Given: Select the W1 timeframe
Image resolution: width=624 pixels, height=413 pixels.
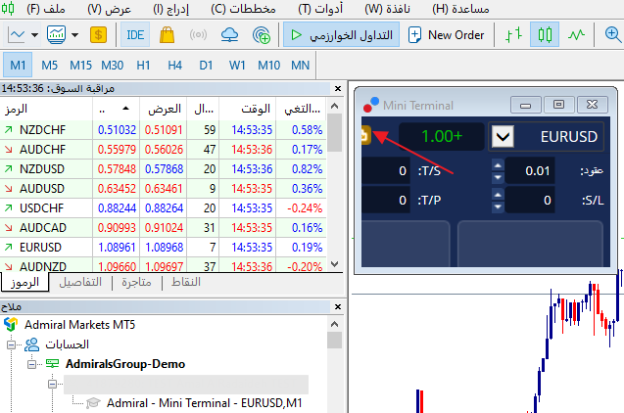Looking at the screenshot, I should coord(237,65).
